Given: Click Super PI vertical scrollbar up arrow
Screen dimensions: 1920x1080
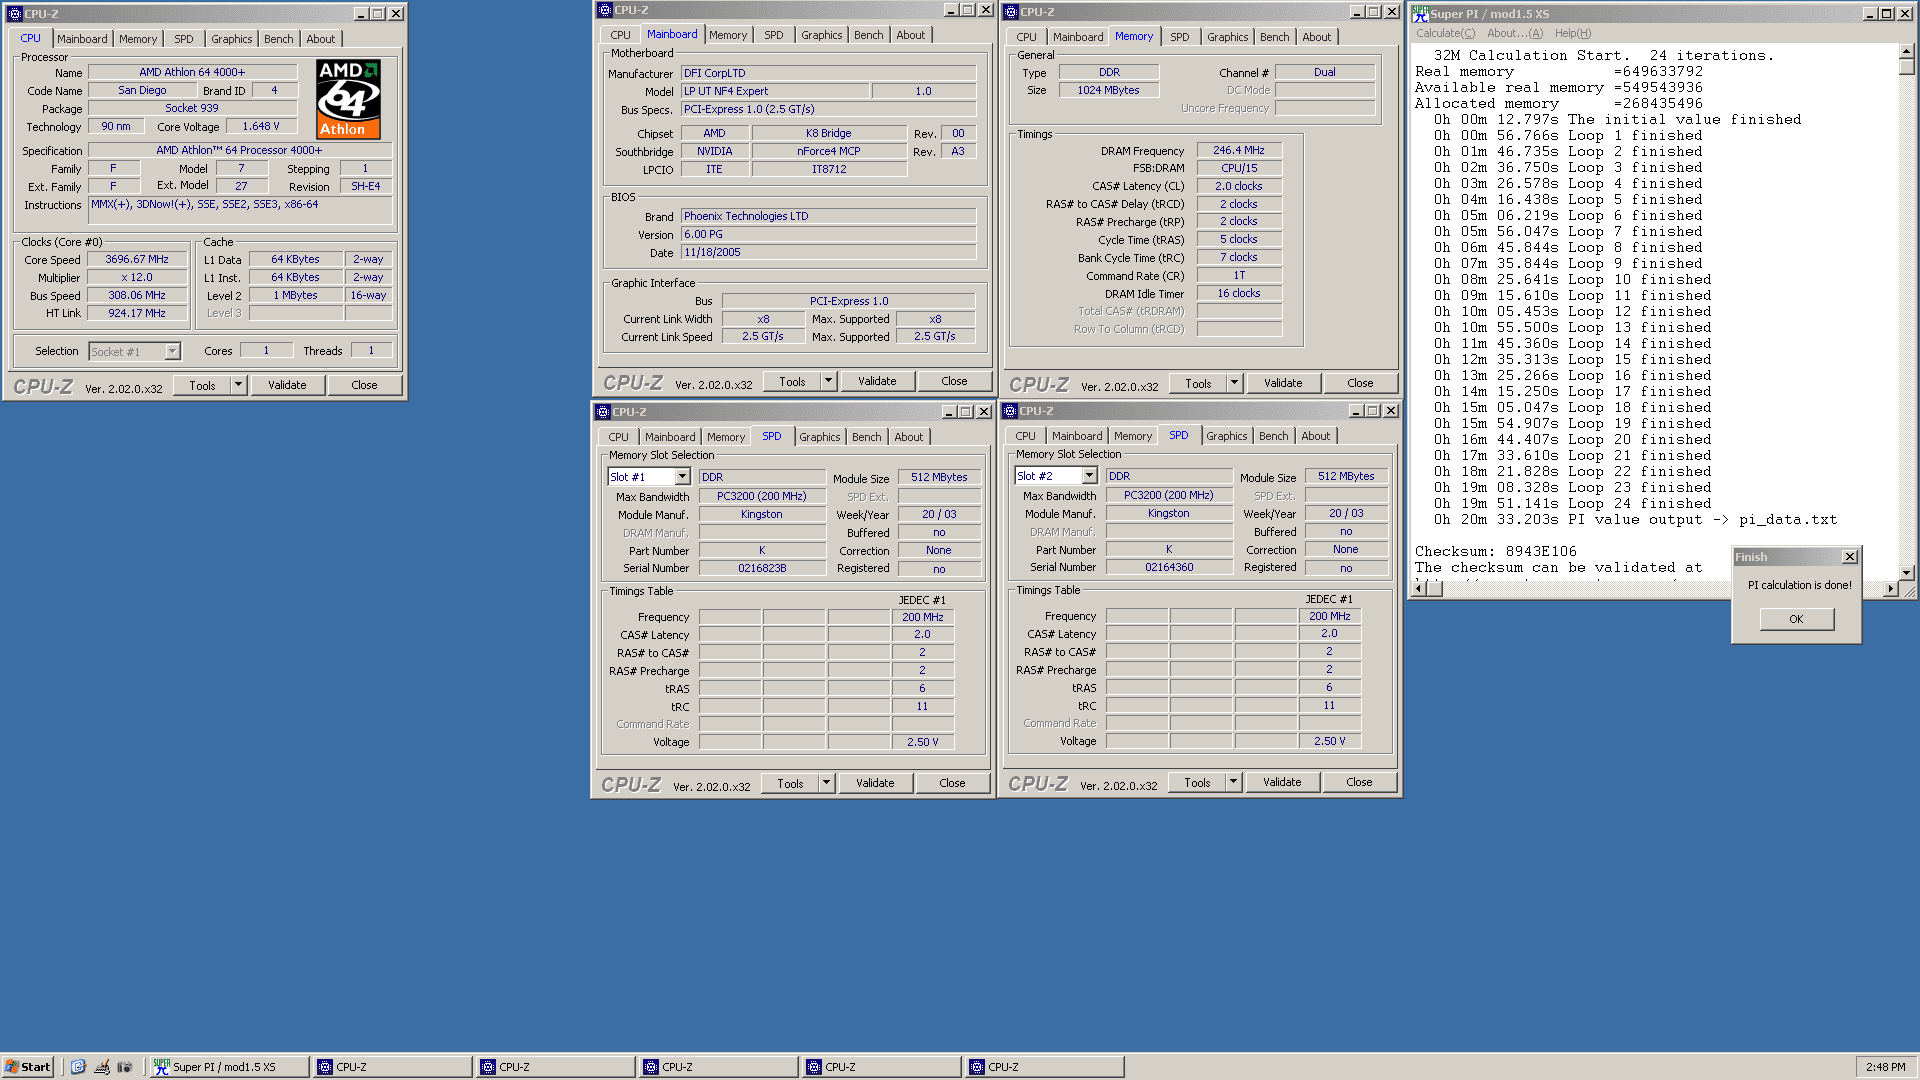Looking at the screenshot, I should pos(1907,52).
